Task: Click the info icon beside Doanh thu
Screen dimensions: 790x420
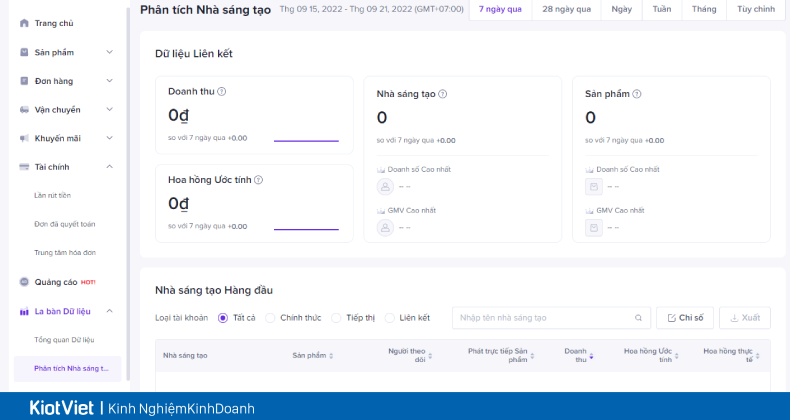Action: (222, 91)
